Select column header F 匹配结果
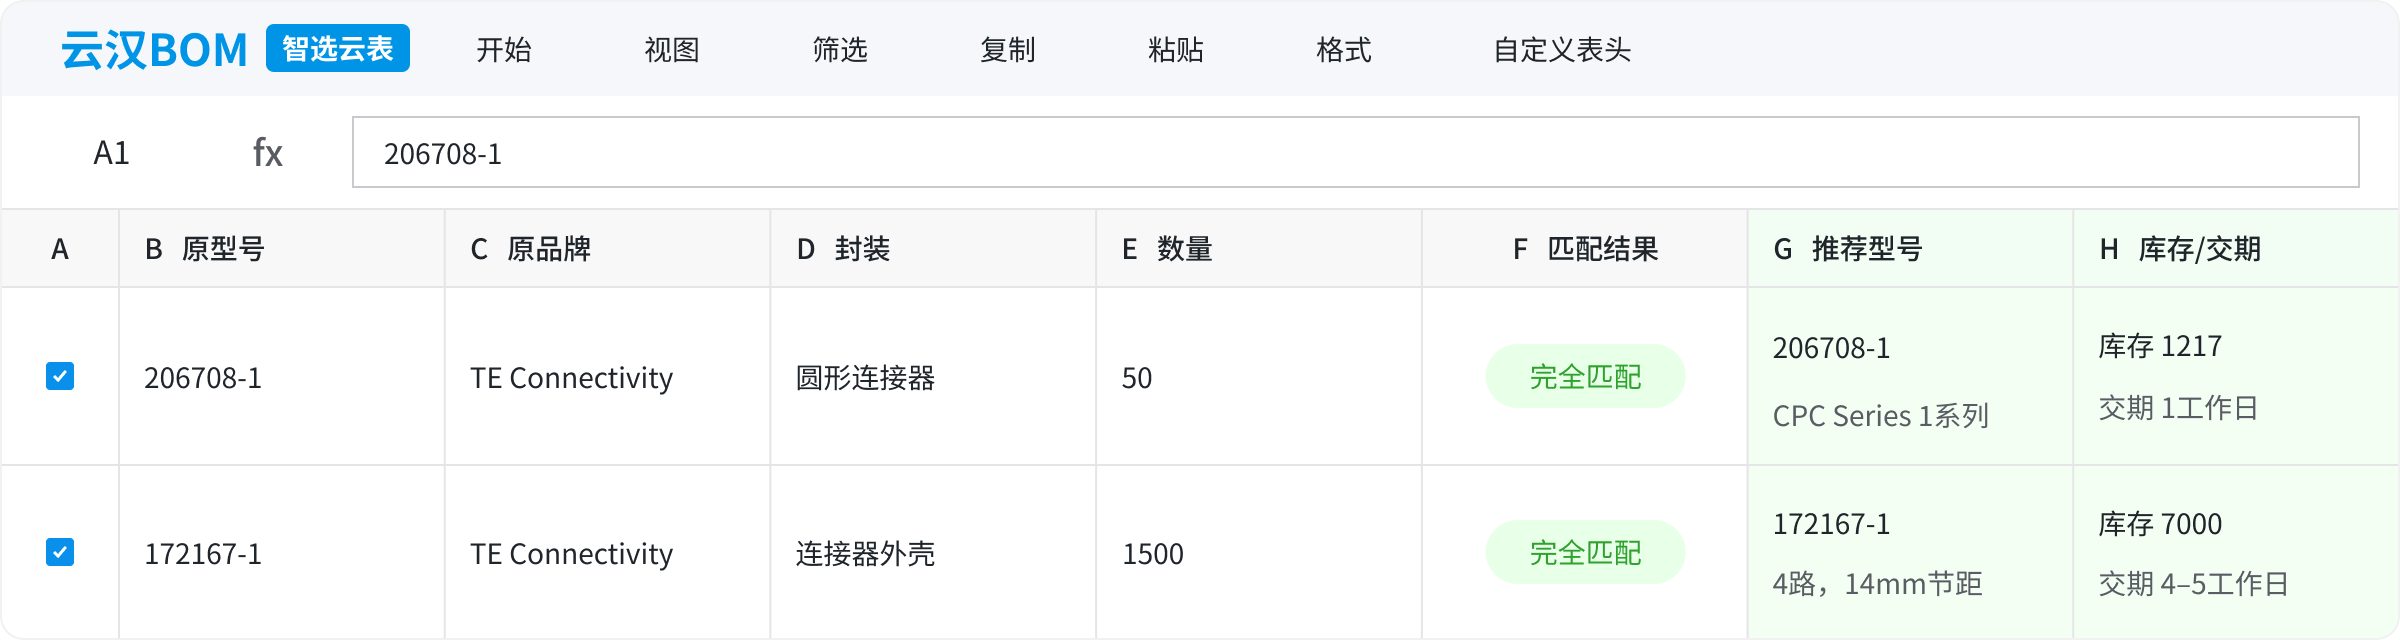The image size is (2400, 640). (x=1585, y=248)
